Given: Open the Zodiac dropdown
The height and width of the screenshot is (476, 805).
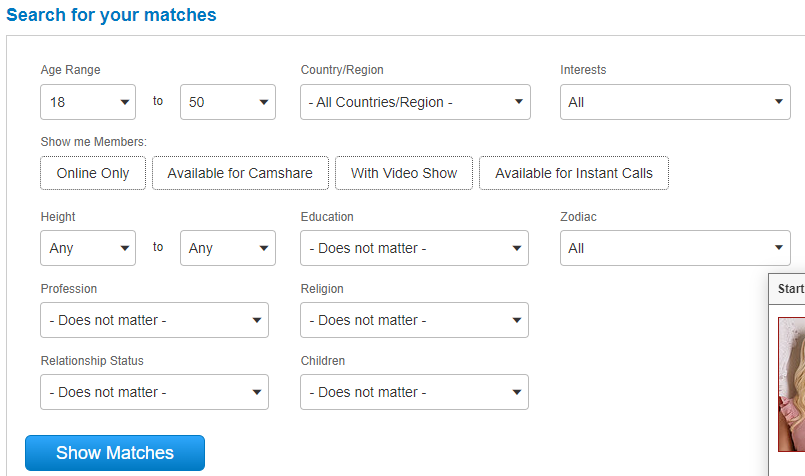Looking at the screenshot, I should [x=675, y=248].
